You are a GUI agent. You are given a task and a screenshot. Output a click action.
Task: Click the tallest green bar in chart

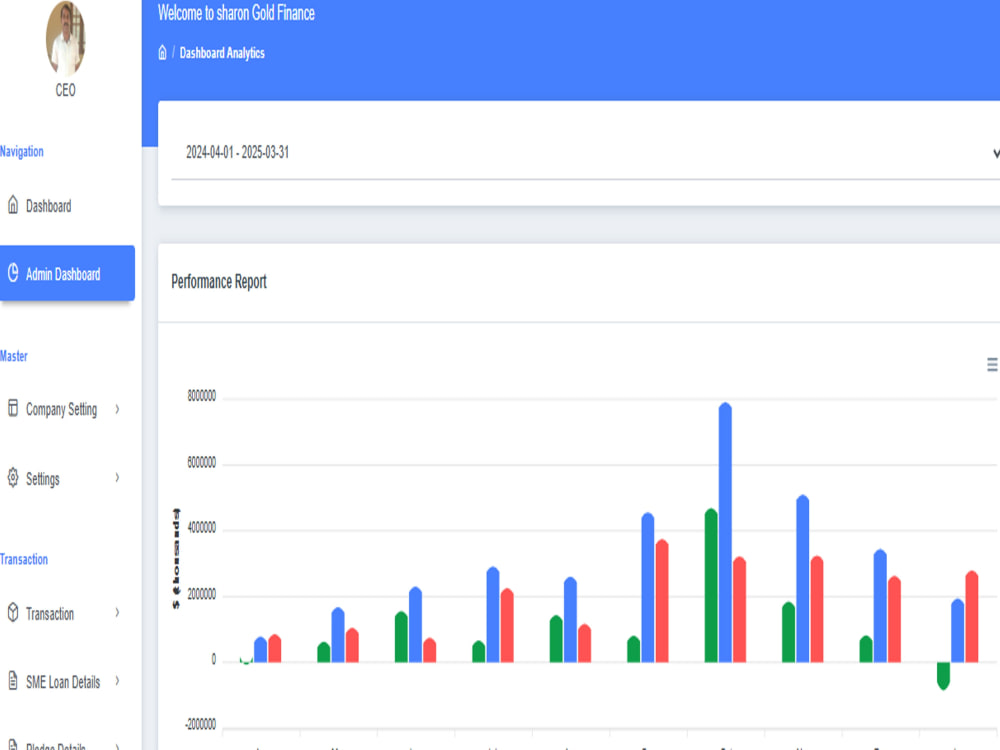(x=711, y=585)
